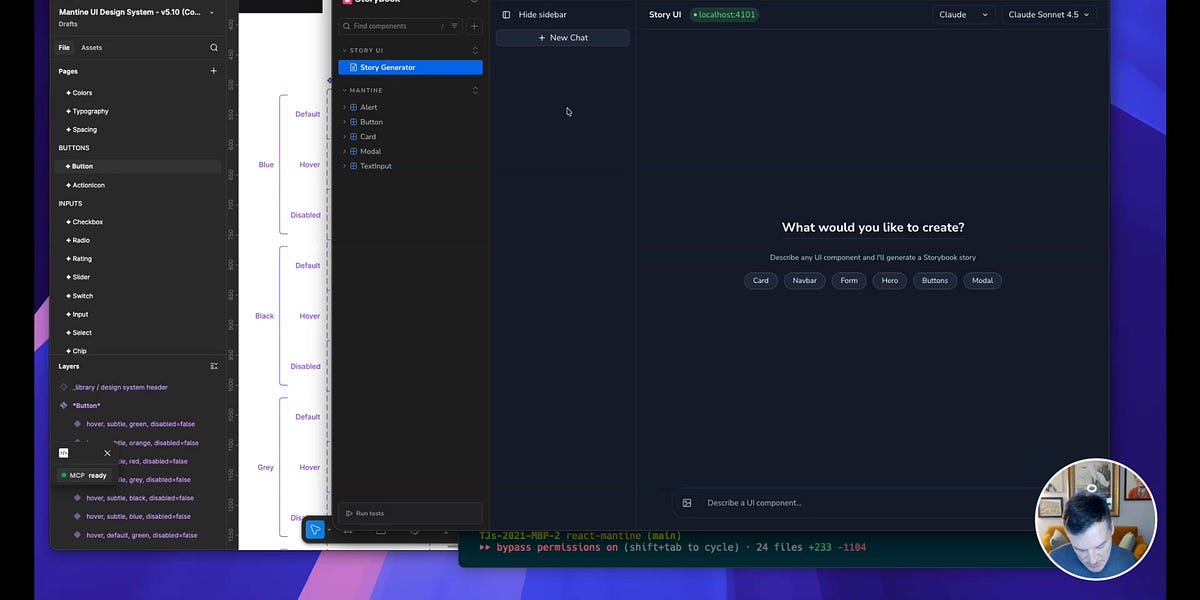Screen dimensions: 1200x600
Task: Expand the Button component in Storybook
Action: pos(344,122)
